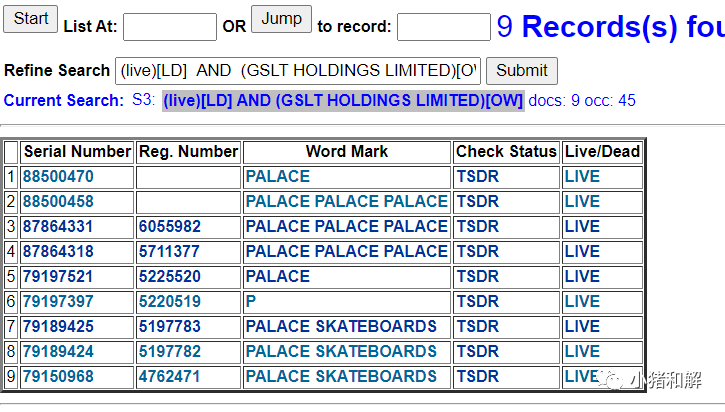The width and height of the screenshot is (725, 412).
Task: Click the Start button
Action: [x=31, y=19]
